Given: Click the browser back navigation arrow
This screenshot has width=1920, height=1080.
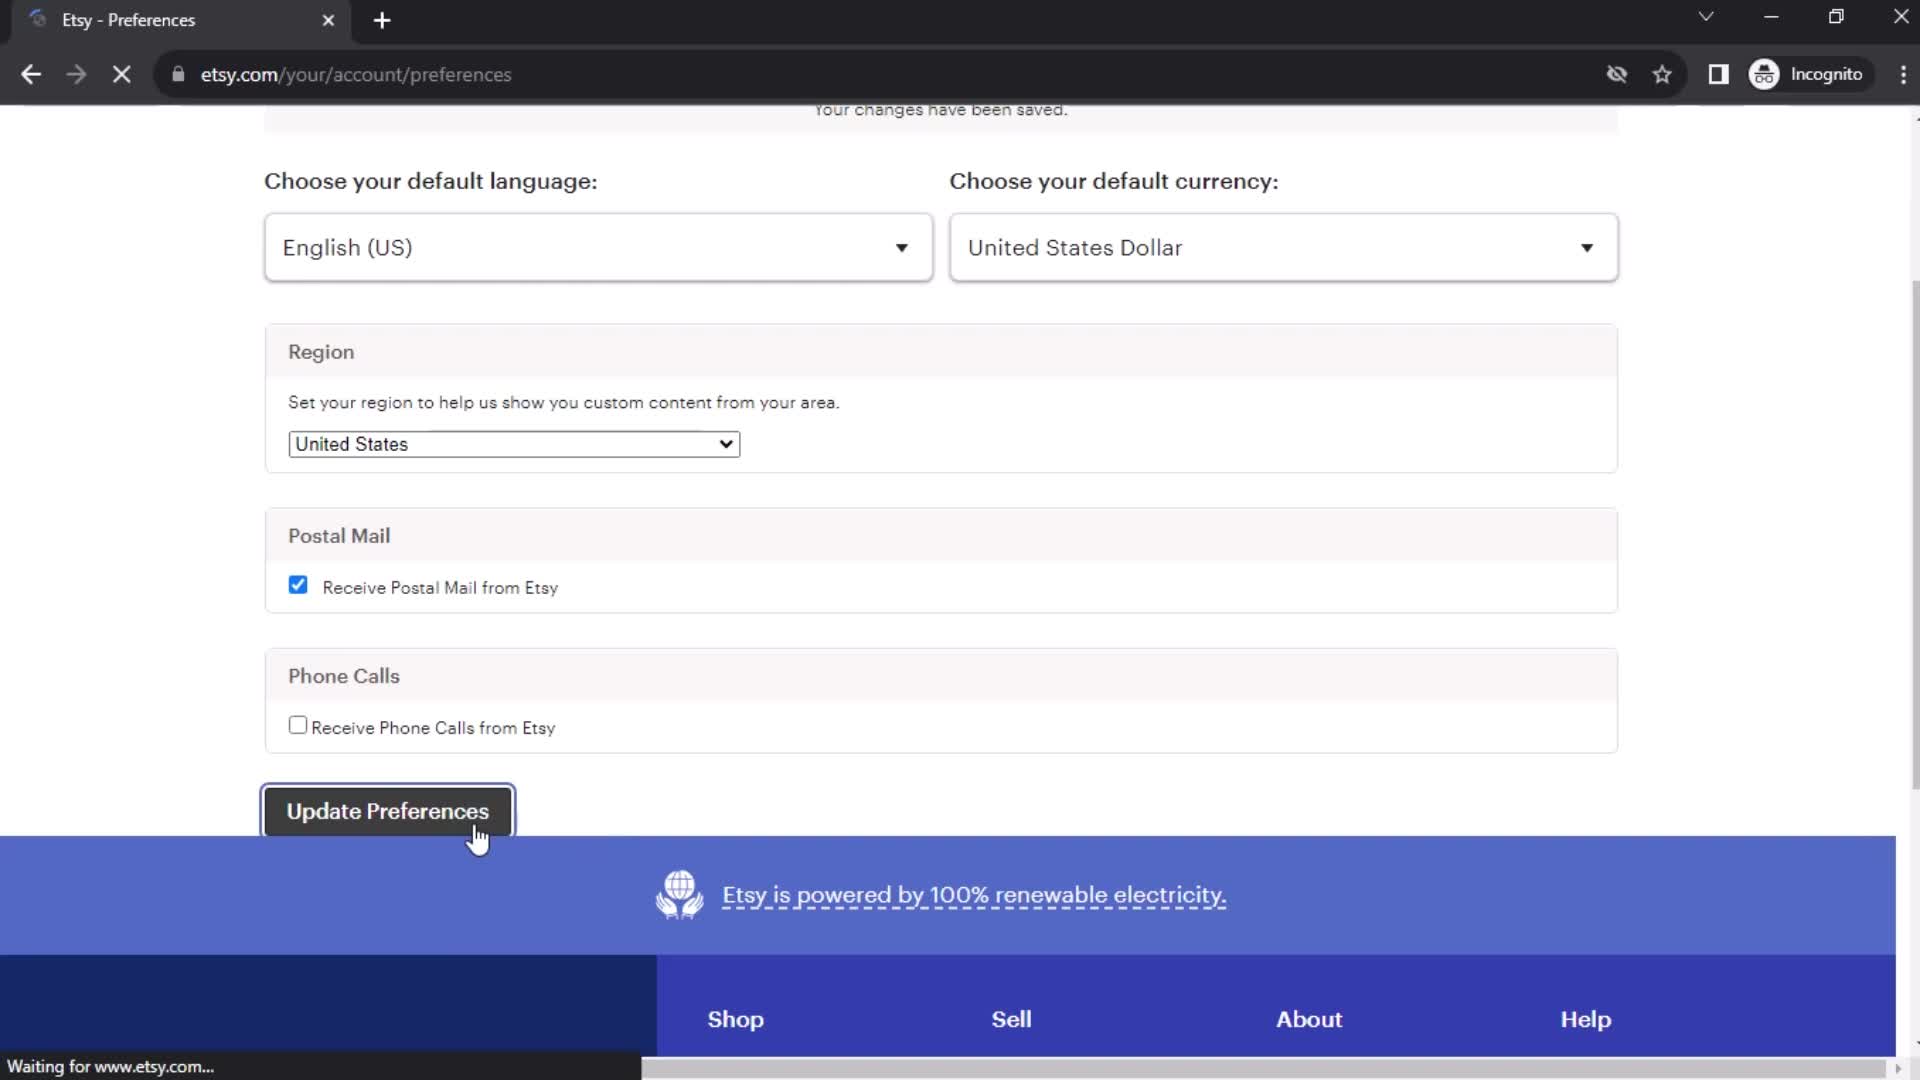Looking at the screenshot, I should pyautogui.click(x=32, y=74).
